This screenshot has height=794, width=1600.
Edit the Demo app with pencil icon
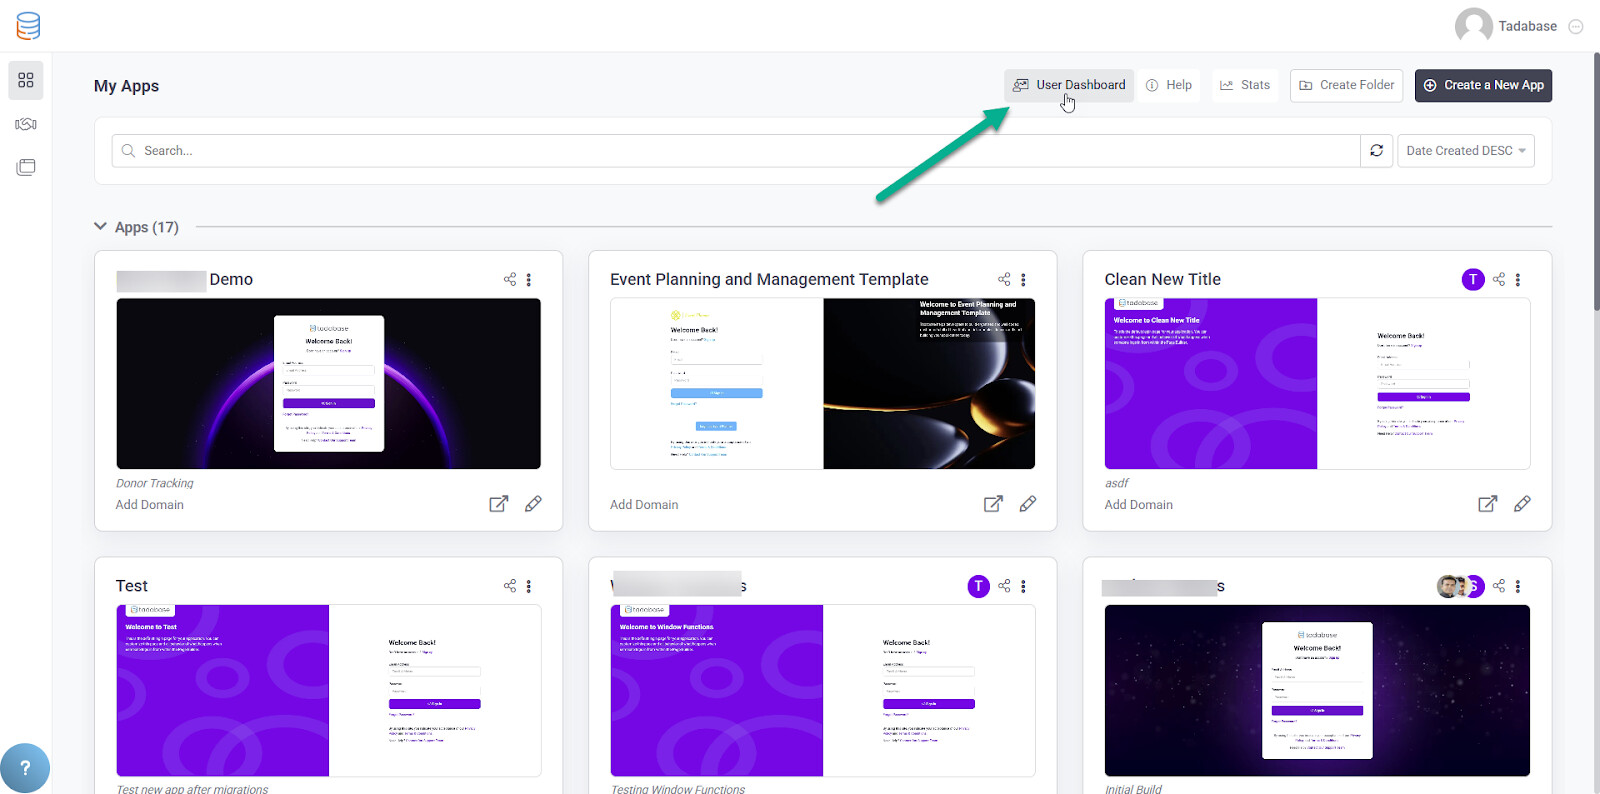pos(533,504)
